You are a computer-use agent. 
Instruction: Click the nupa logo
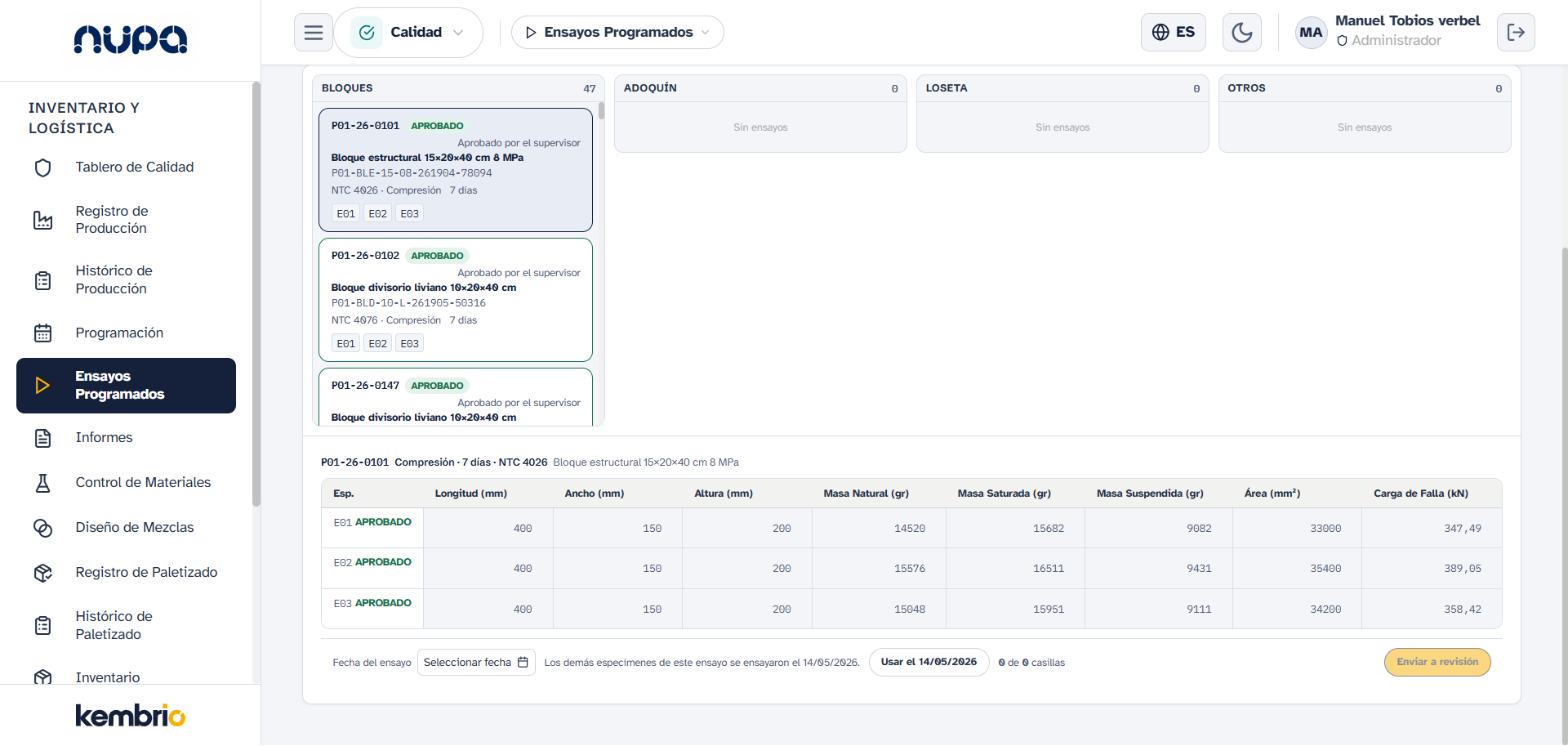pos(130,39)
